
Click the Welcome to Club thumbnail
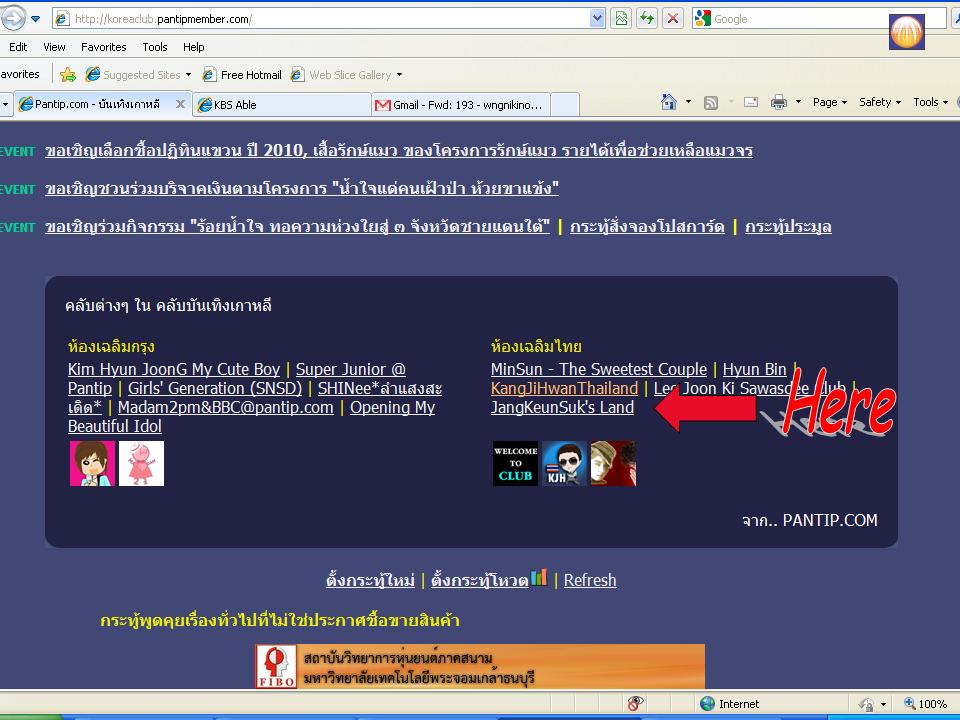pos(516,463)
